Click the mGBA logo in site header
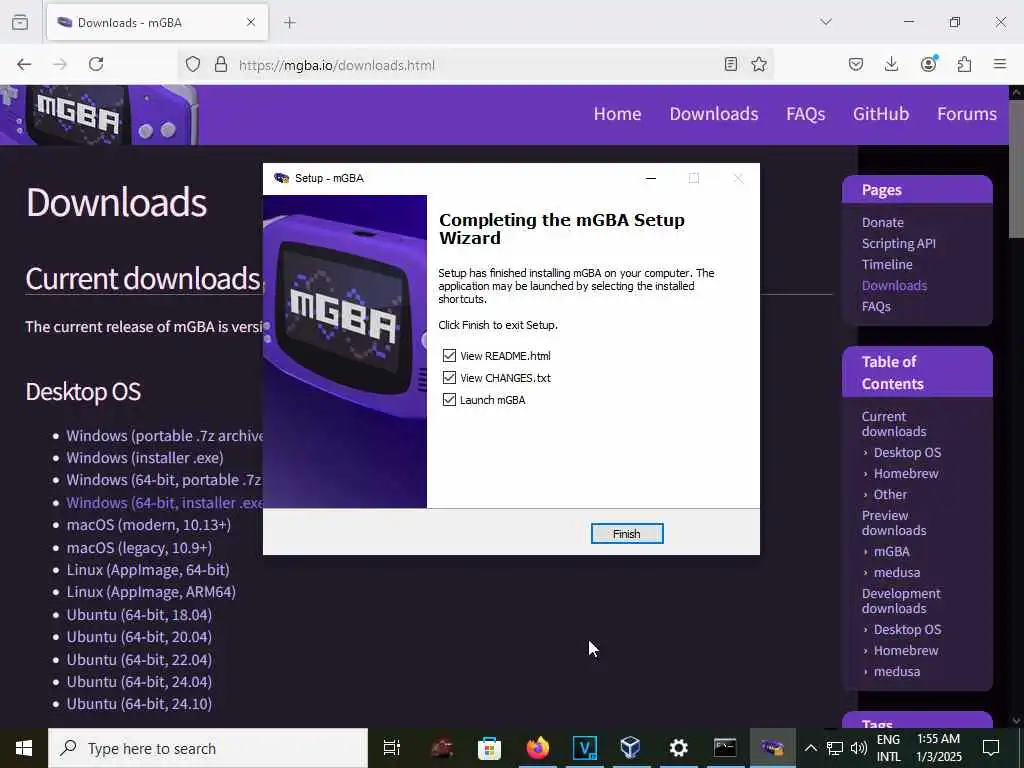The image size is (1024, 768). (x=98, y=115)
